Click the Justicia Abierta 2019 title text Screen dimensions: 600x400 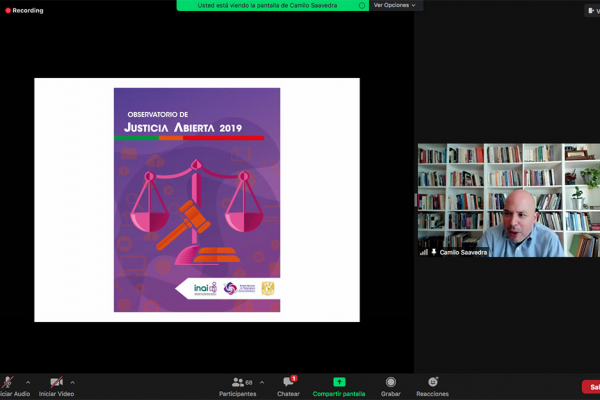pos(183,127)
